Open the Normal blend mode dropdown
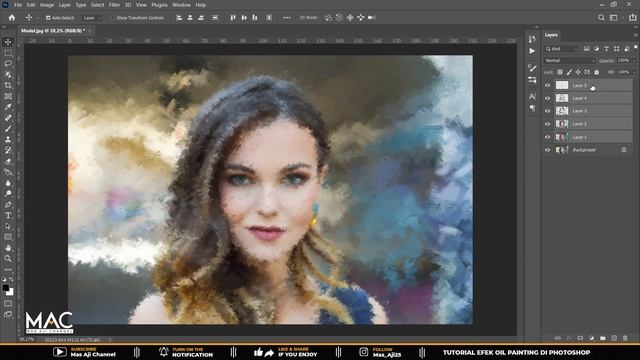The width and height of the screenshot is (640, 360). (569, 60)
